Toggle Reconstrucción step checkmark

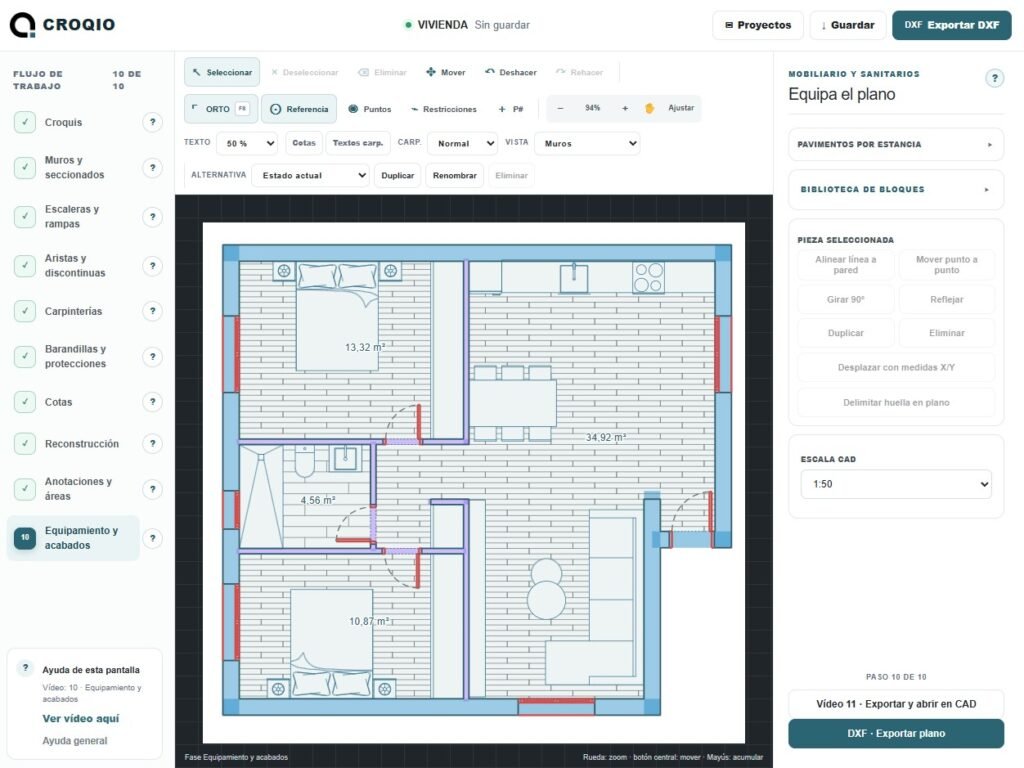tap(25, 444)
